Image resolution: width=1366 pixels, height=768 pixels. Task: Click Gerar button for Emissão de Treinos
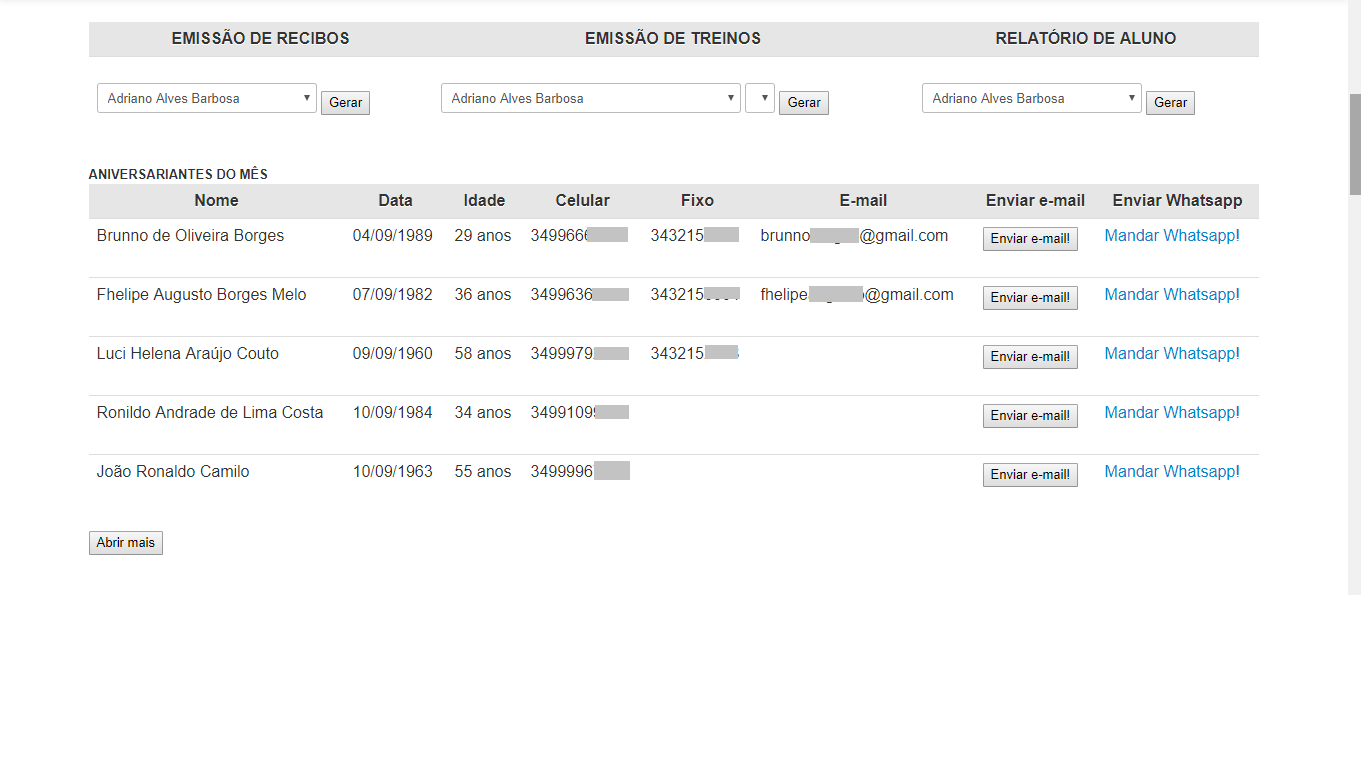coord(803,103)
